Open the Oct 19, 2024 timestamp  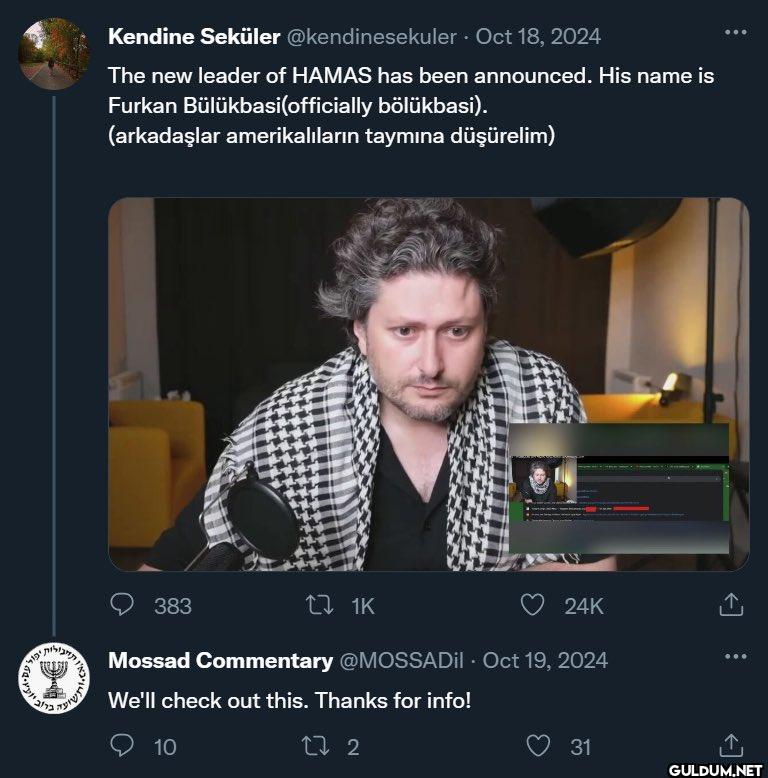tap(545, 661)
